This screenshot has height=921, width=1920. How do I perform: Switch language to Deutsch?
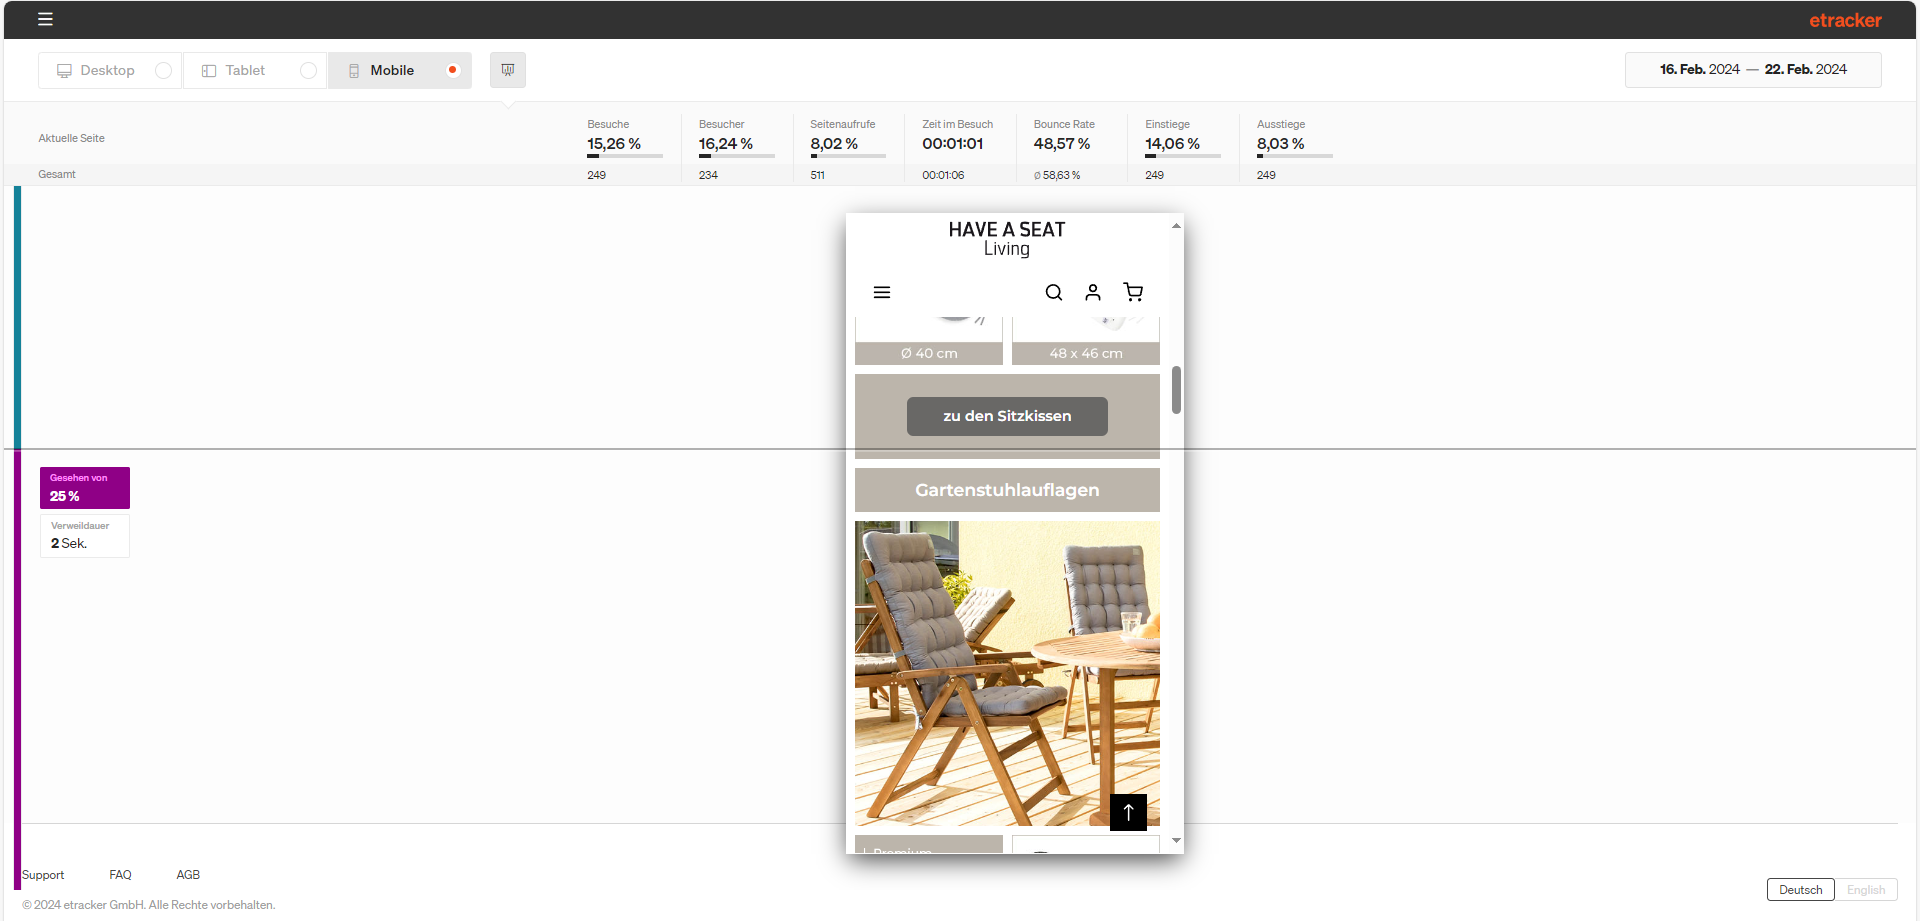coord(1800,890)
